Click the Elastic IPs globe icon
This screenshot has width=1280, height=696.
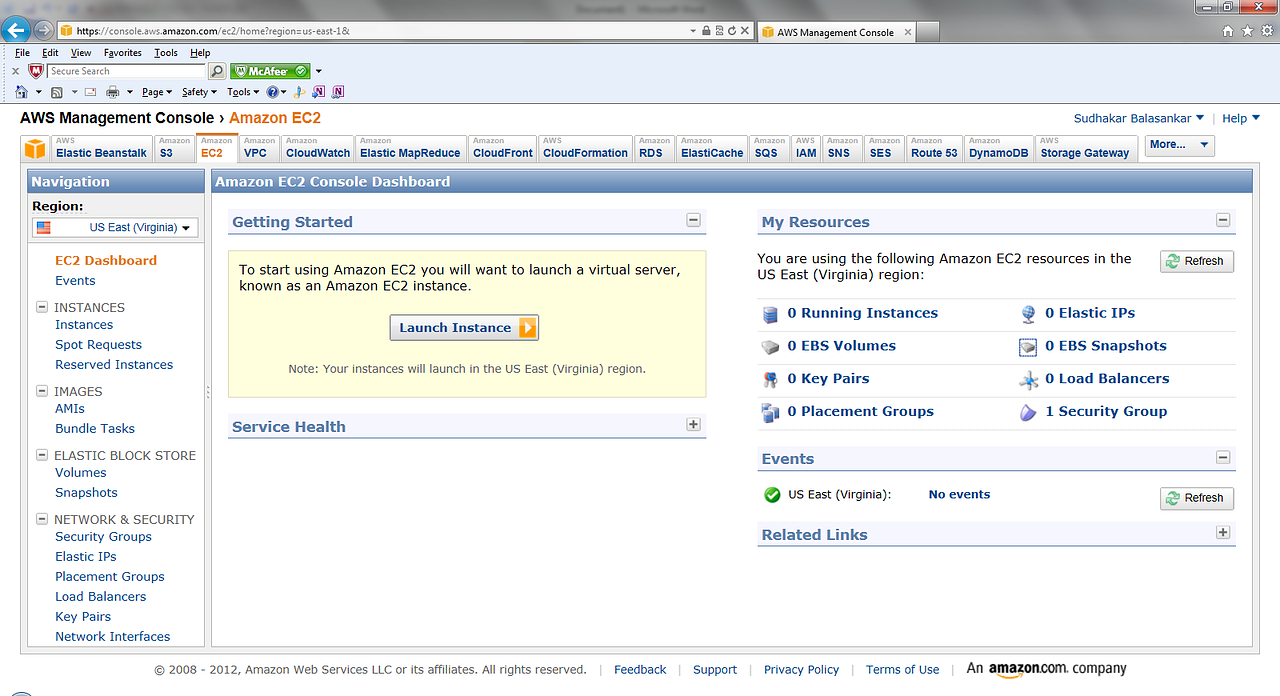[1028, 314]
